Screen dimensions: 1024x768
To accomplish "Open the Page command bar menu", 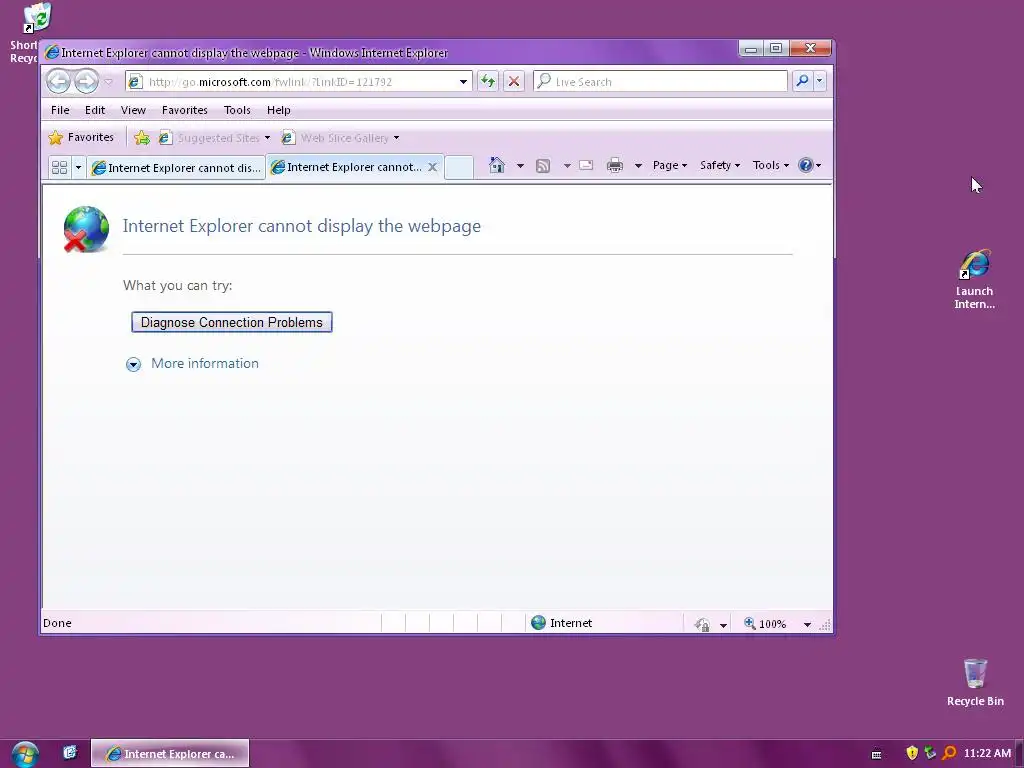I will tap(669, 165).
